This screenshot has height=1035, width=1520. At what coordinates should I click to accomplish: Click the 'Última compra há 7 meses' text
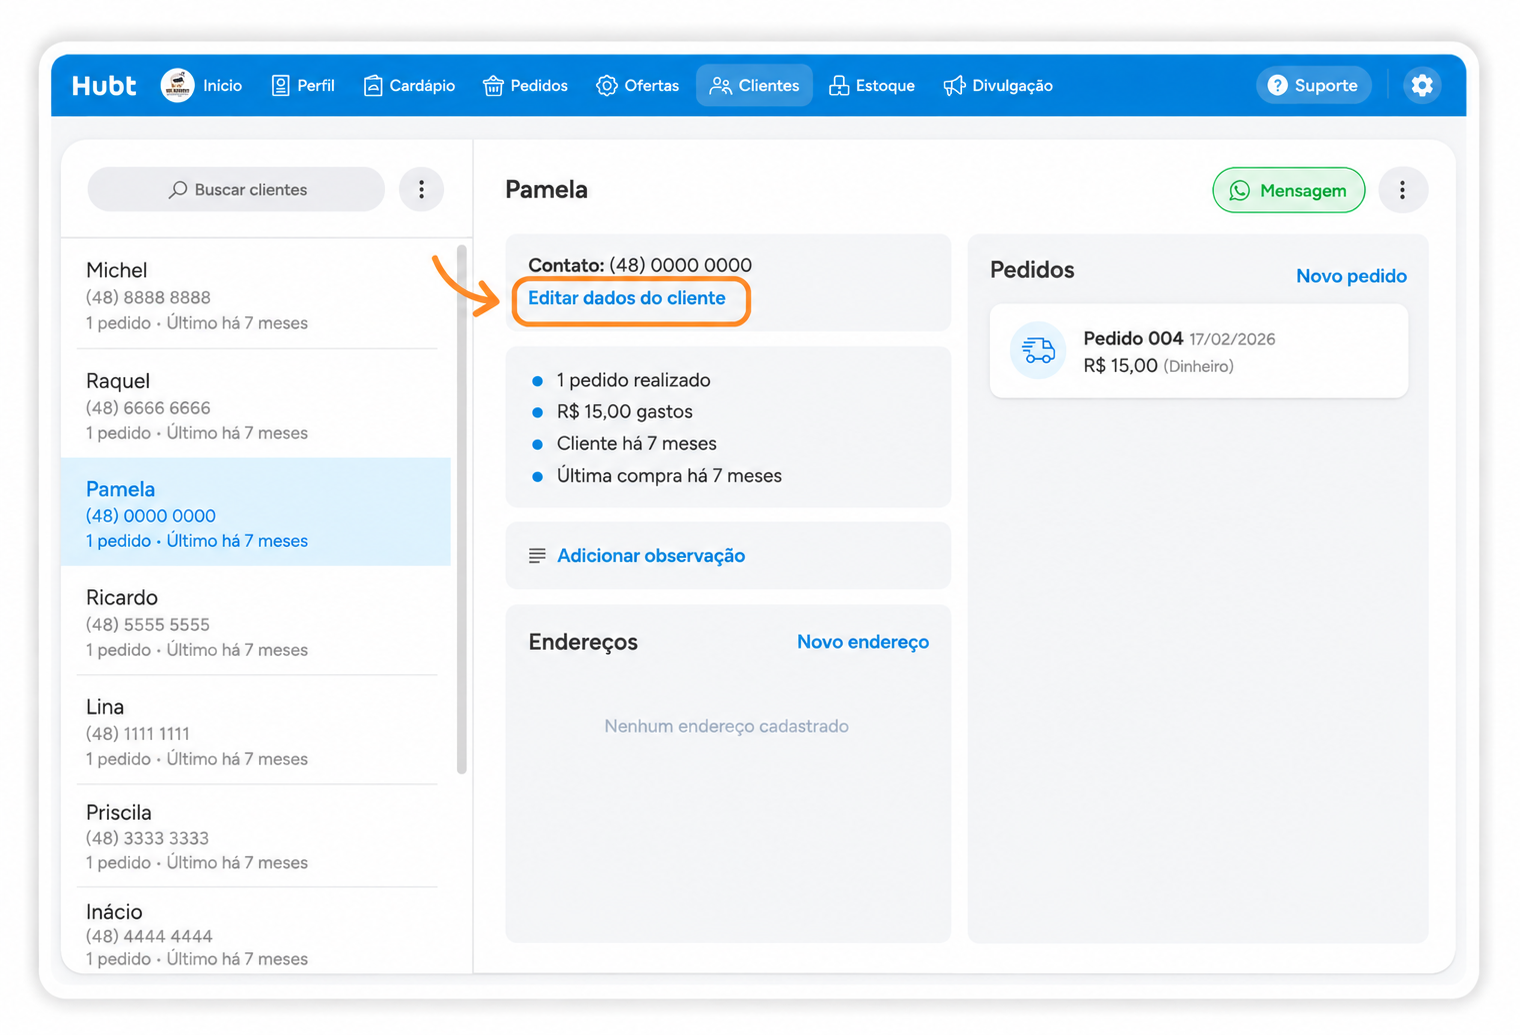tap(669, 476)
